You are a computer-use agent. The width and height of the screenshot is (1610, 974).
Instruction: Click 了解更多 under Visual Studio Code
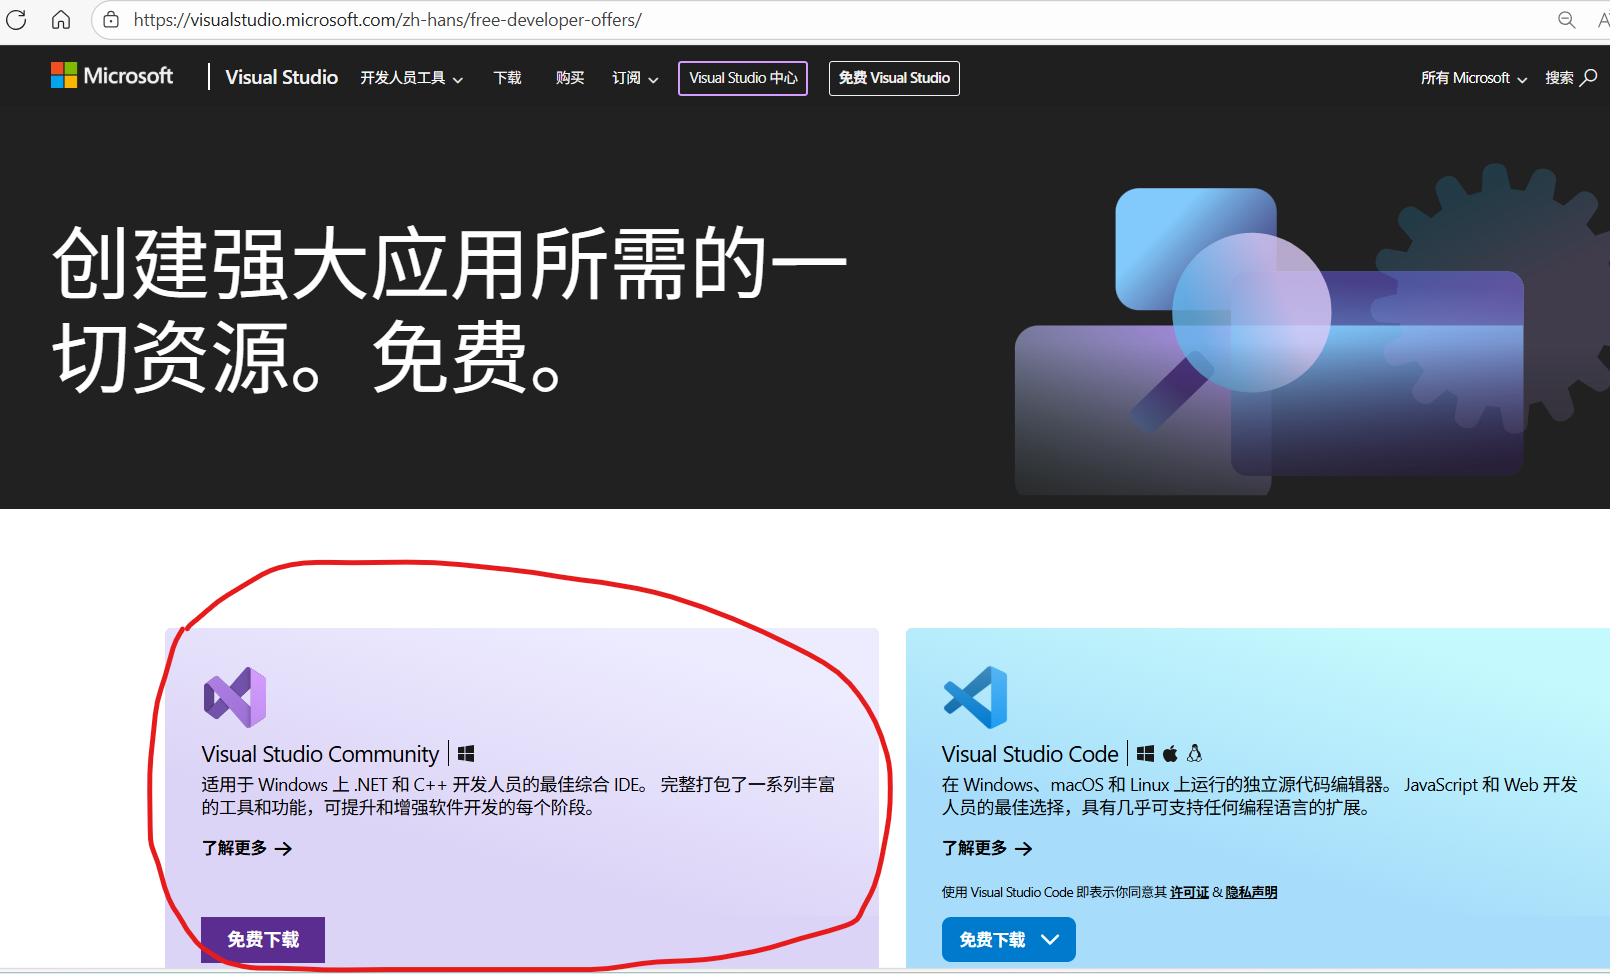click(987, 848)
